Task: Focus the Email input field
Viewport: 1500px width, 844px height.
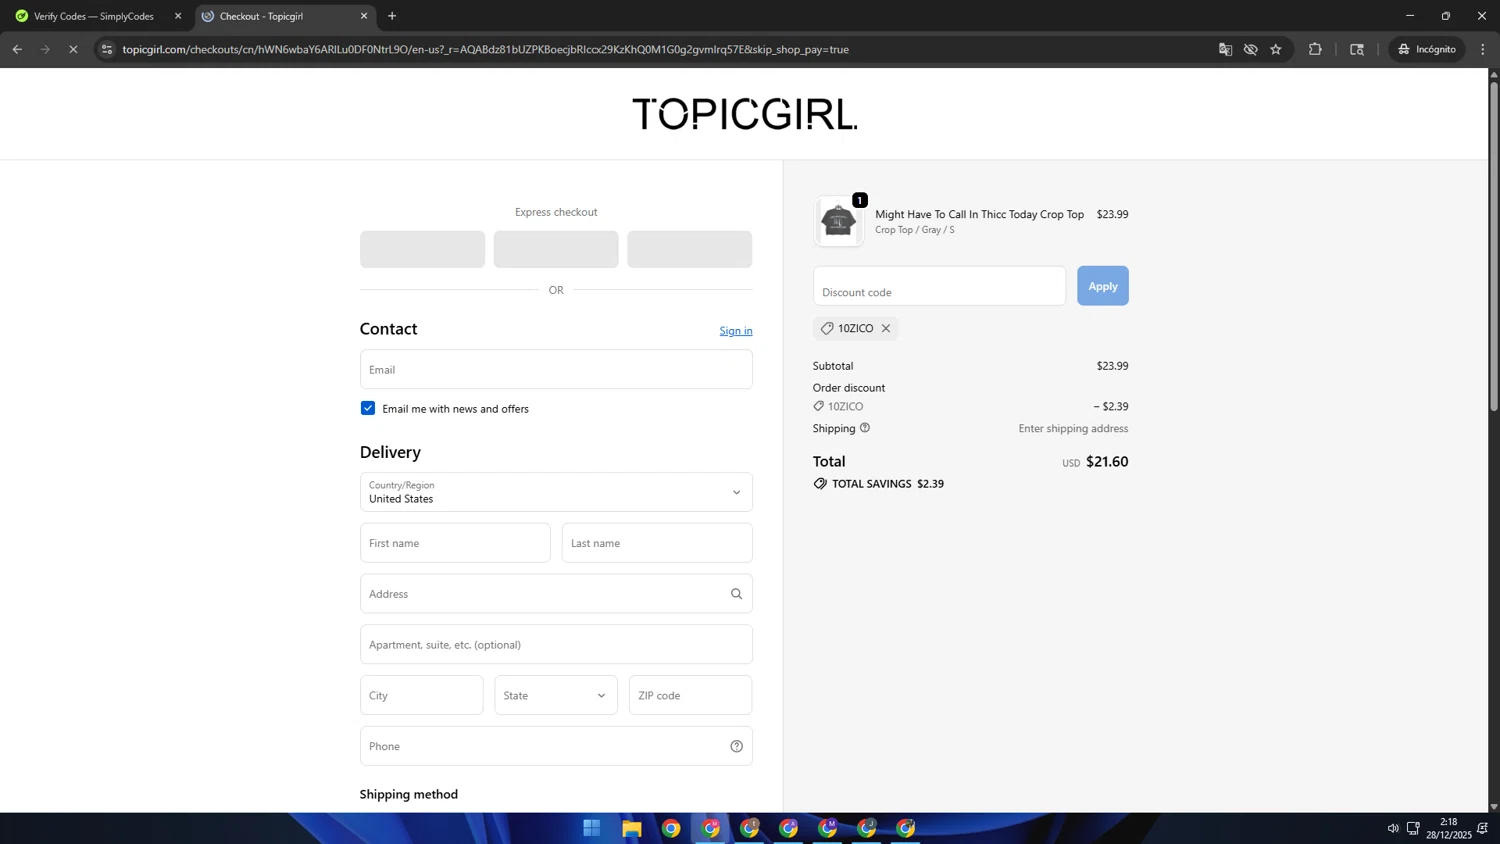Action: coord(556,369)
